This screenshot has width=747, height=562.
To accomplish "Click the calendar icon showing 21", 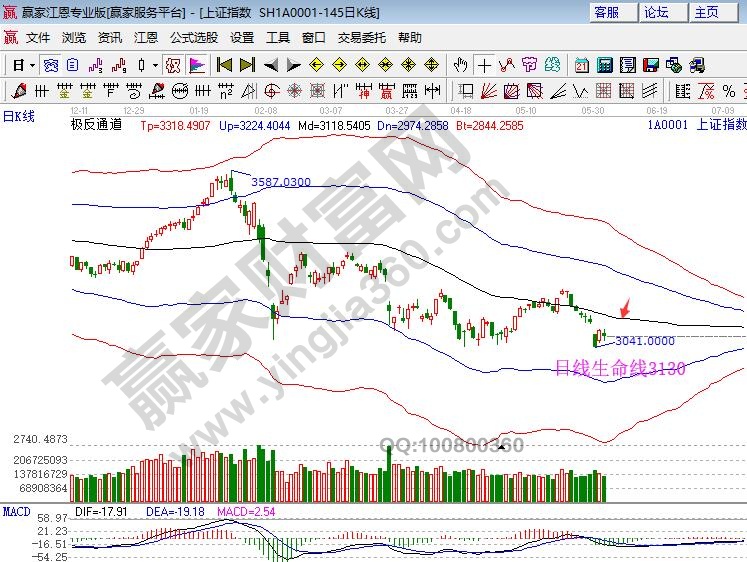I will [x=582, y=65].
